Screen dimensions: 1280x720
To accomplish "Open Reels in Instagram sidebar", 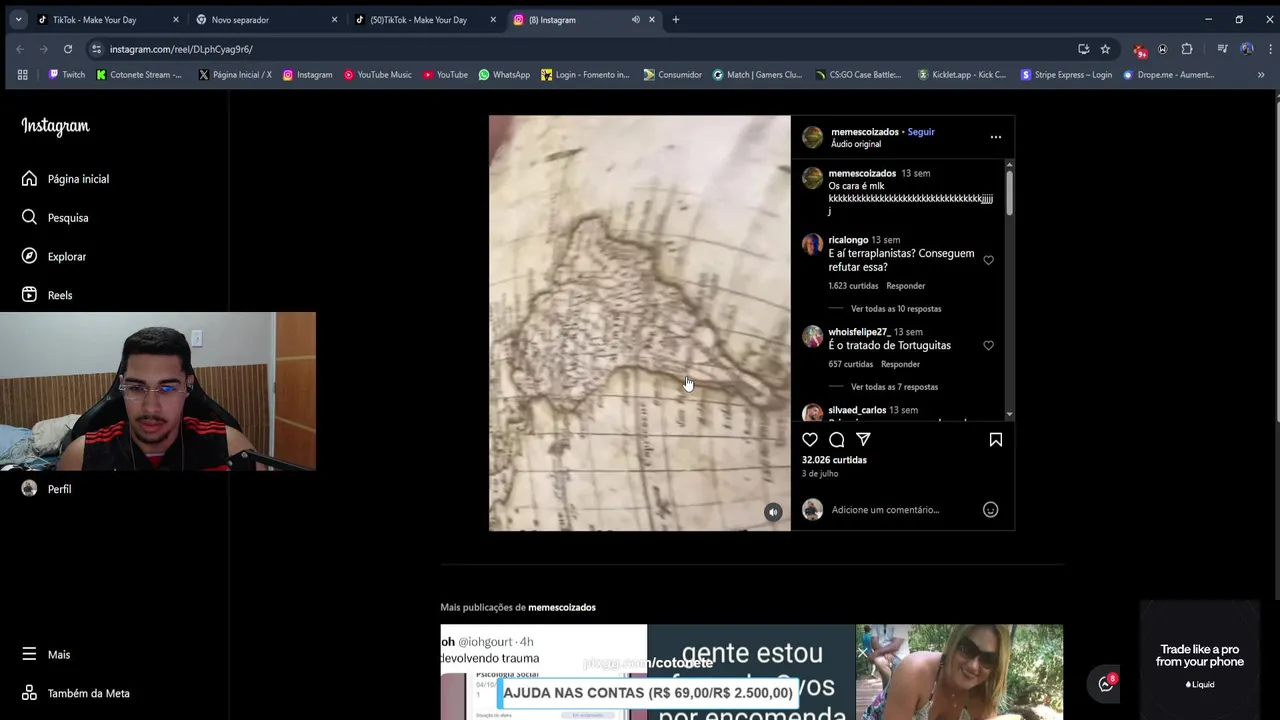I will (x=47, y=295).
